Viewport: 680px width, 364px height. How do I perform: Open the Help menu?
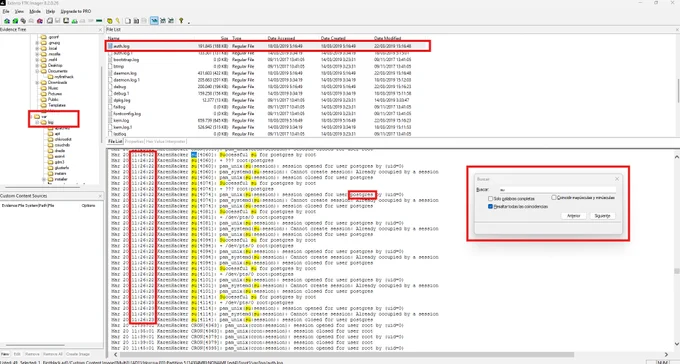point(50,11)
